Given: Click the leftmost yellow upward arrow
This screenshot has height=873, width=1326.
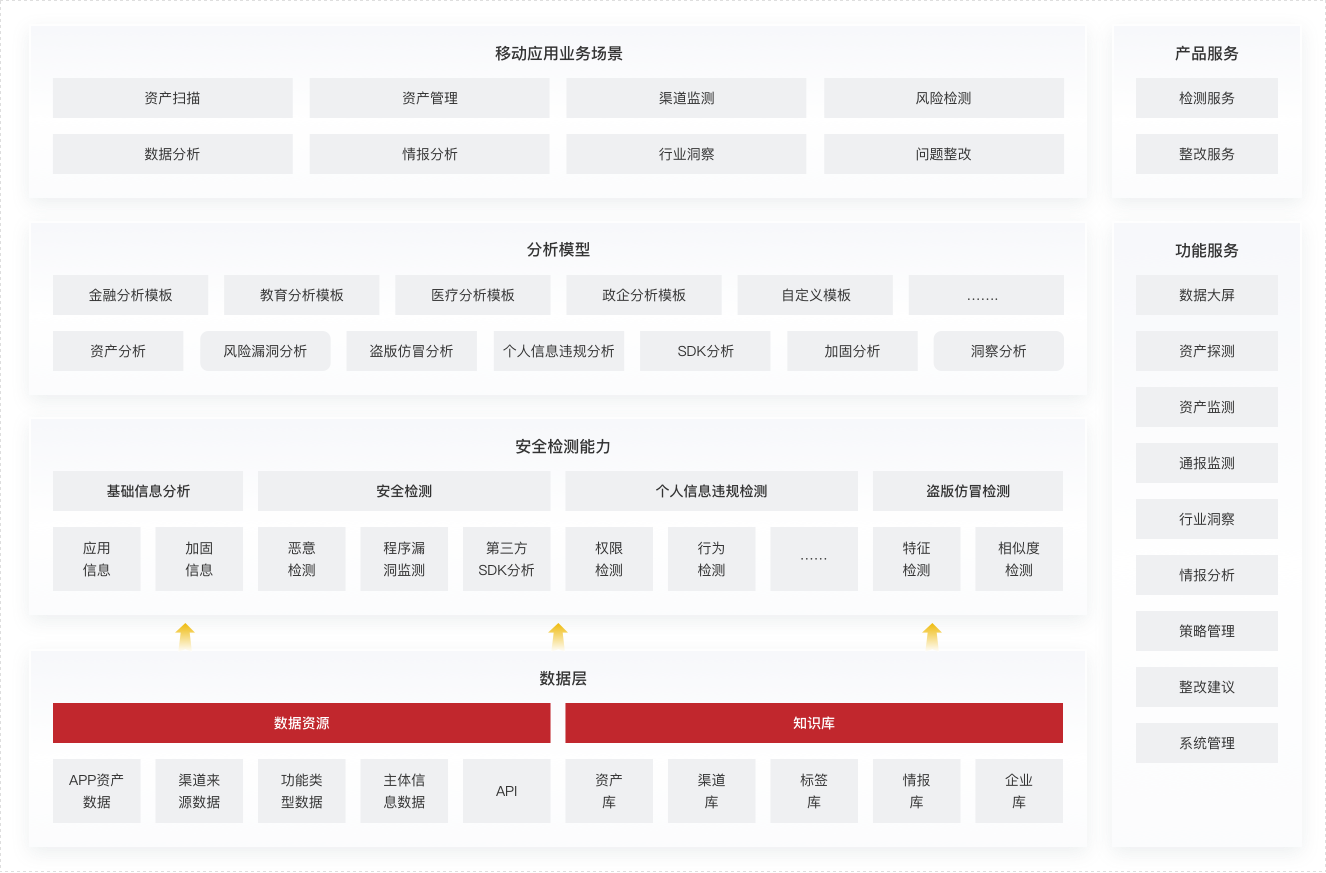Looking at the screenshot, I should [x=185, y=636].
